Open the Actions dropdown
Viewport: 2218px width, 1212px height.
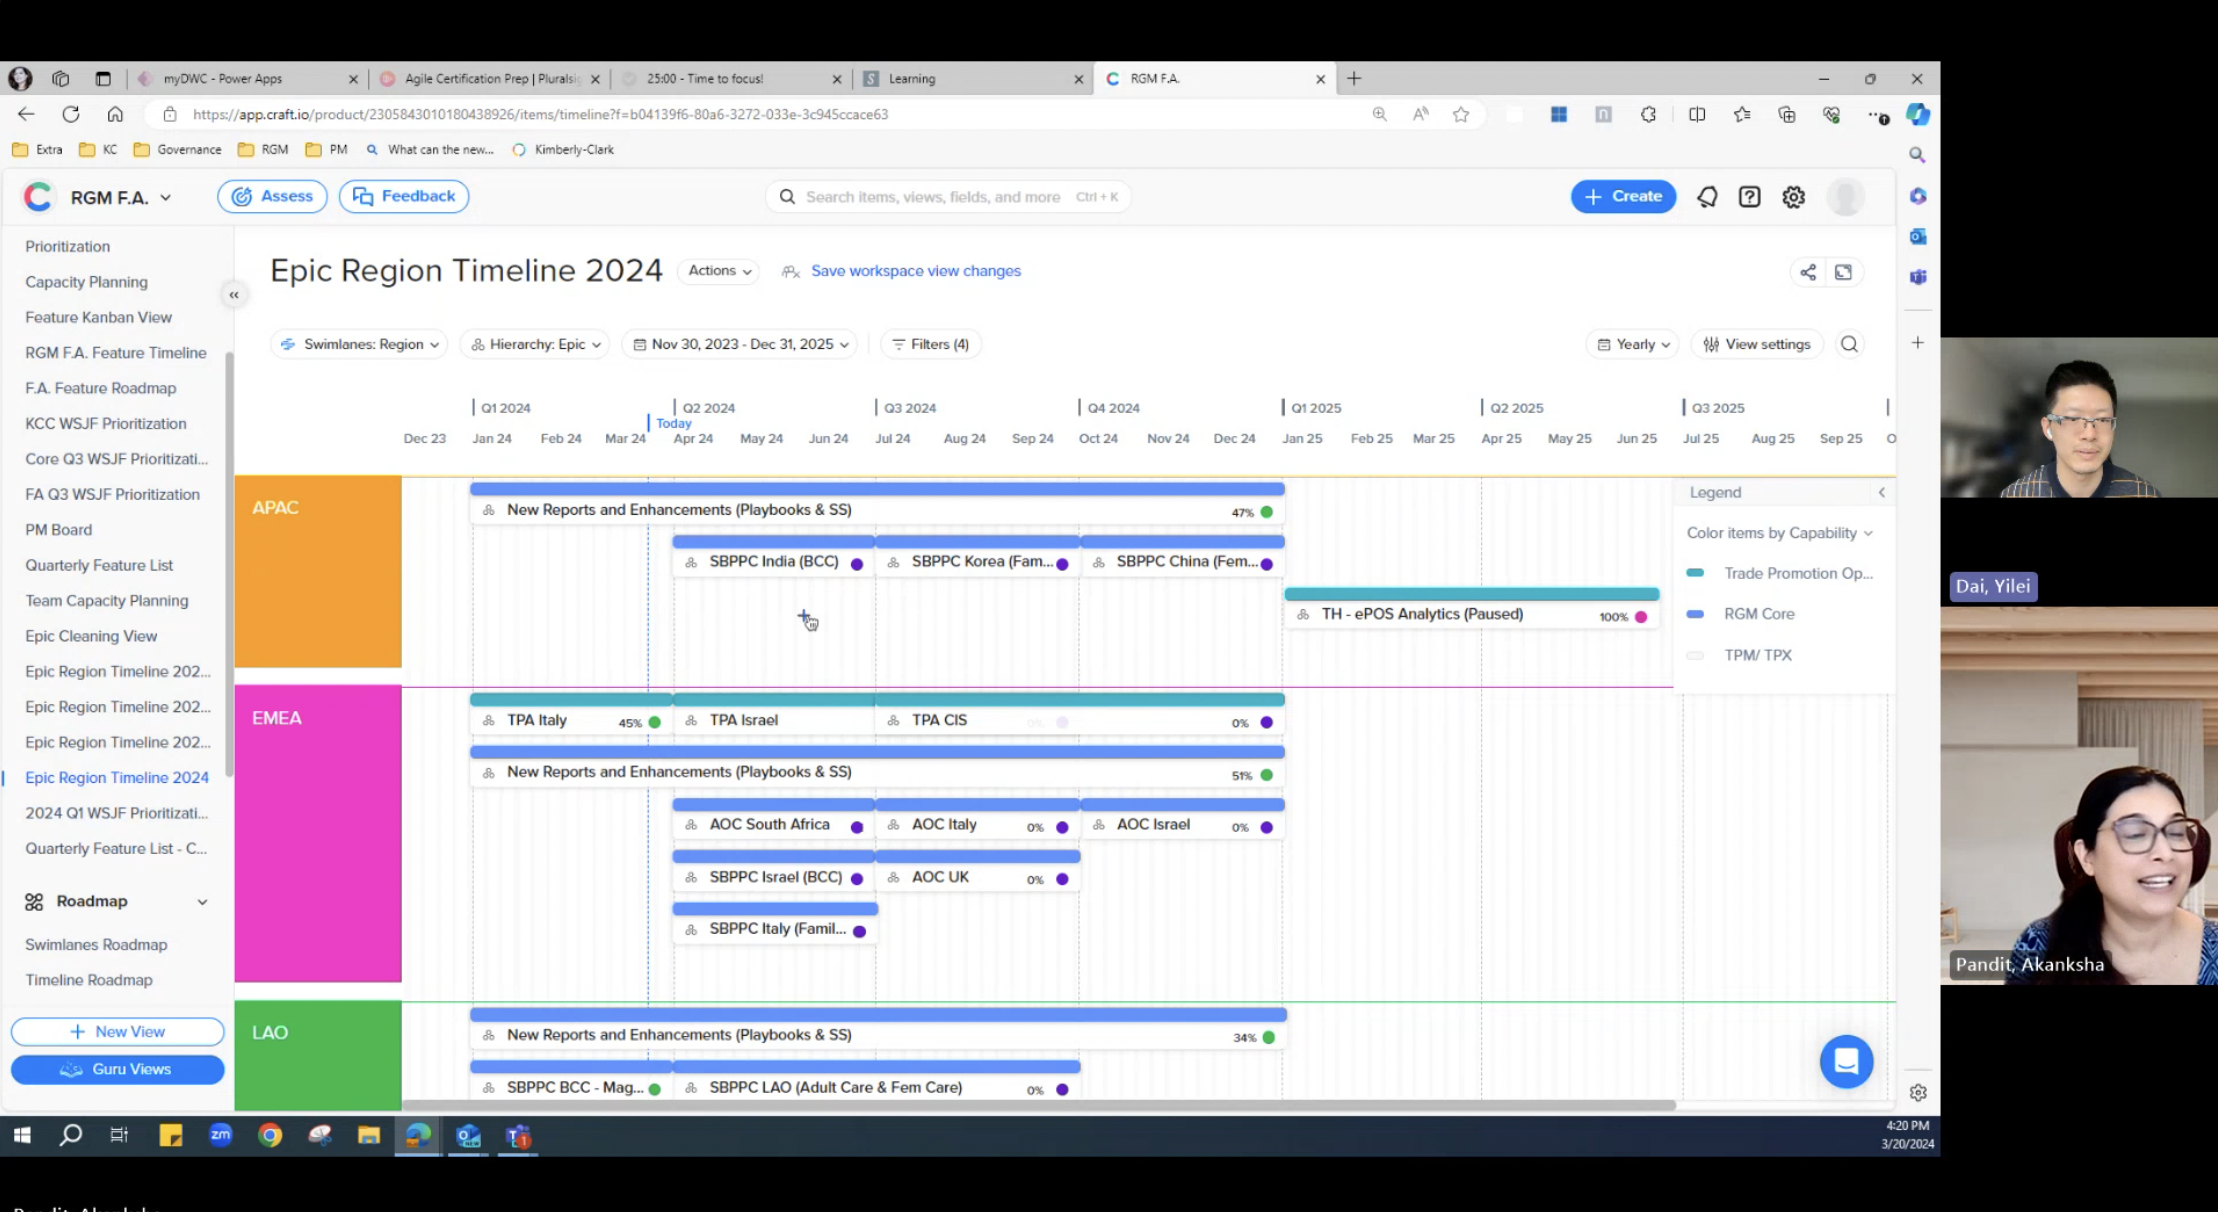pyautogui.click(x=719, y=271)
